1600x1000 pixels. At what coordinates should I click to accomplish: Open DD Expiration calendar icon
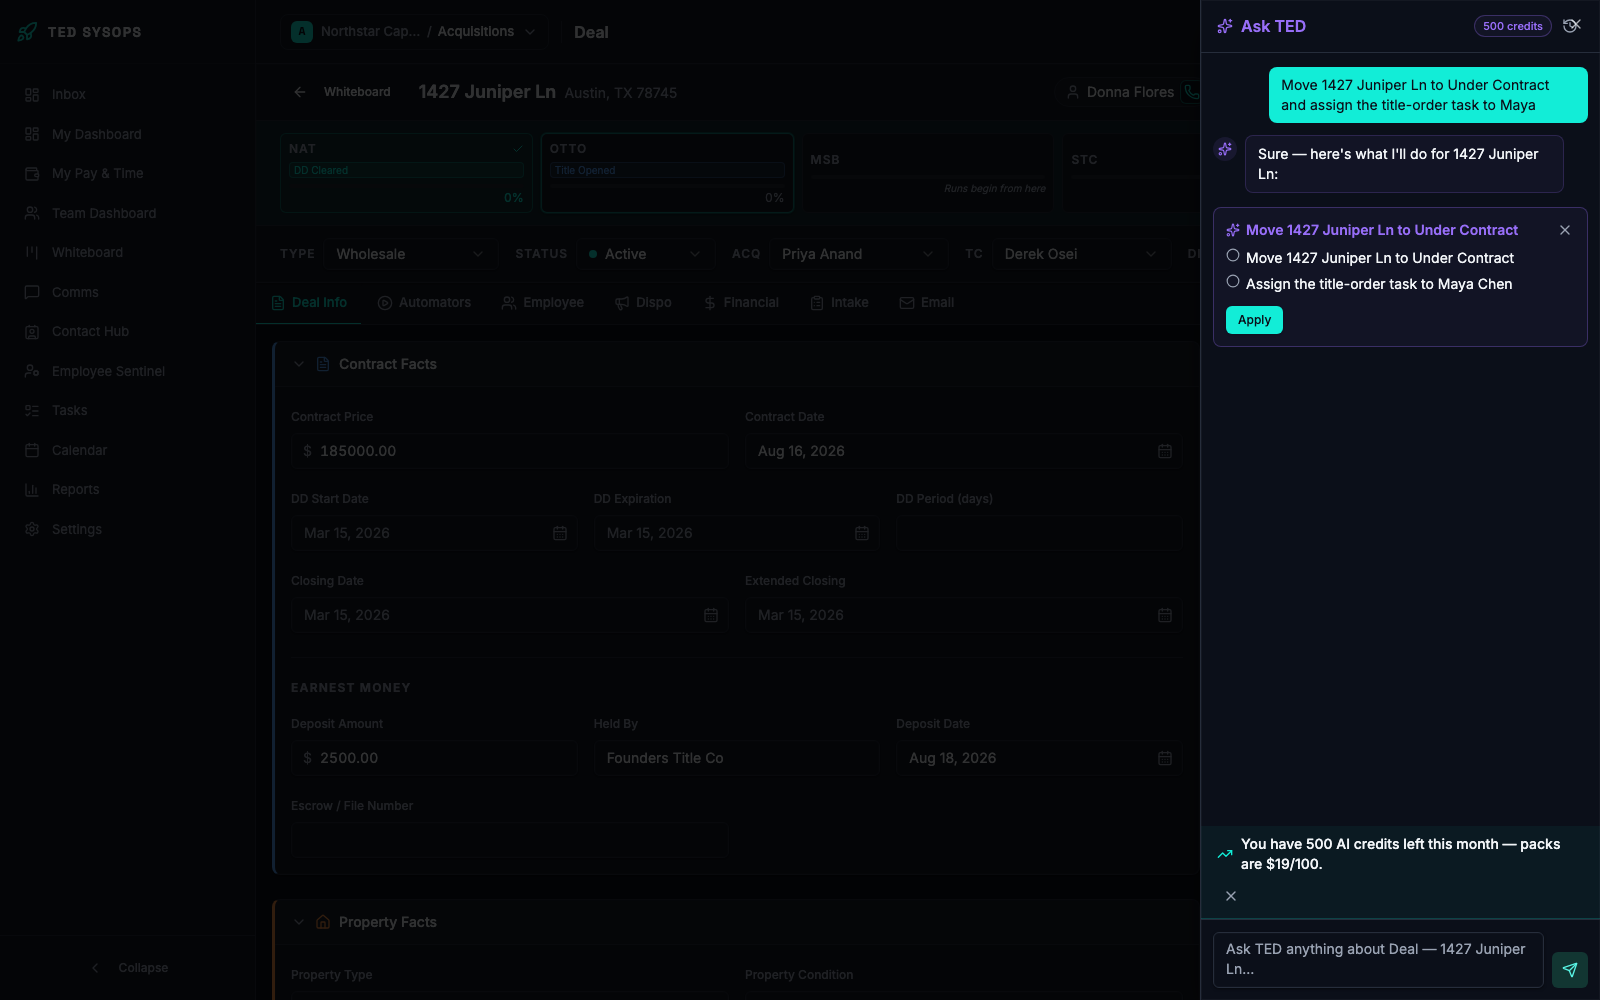pyautogui.click(x=862, y=533)
